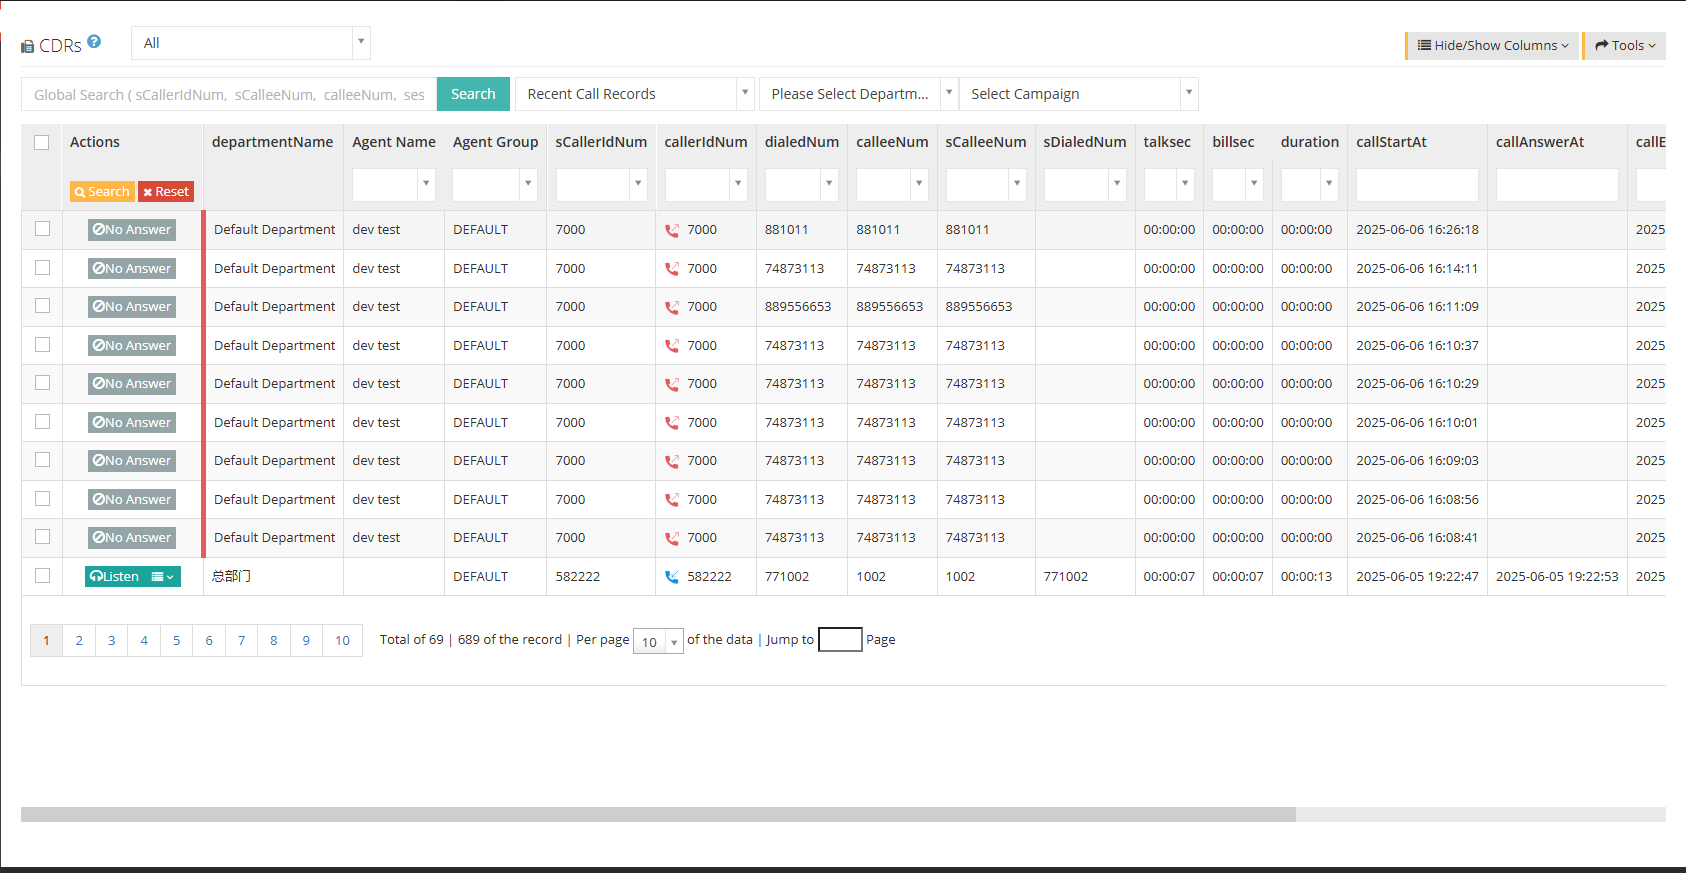
Task: Click the CDRs help question mark icon
Action: tap(94, 42)
